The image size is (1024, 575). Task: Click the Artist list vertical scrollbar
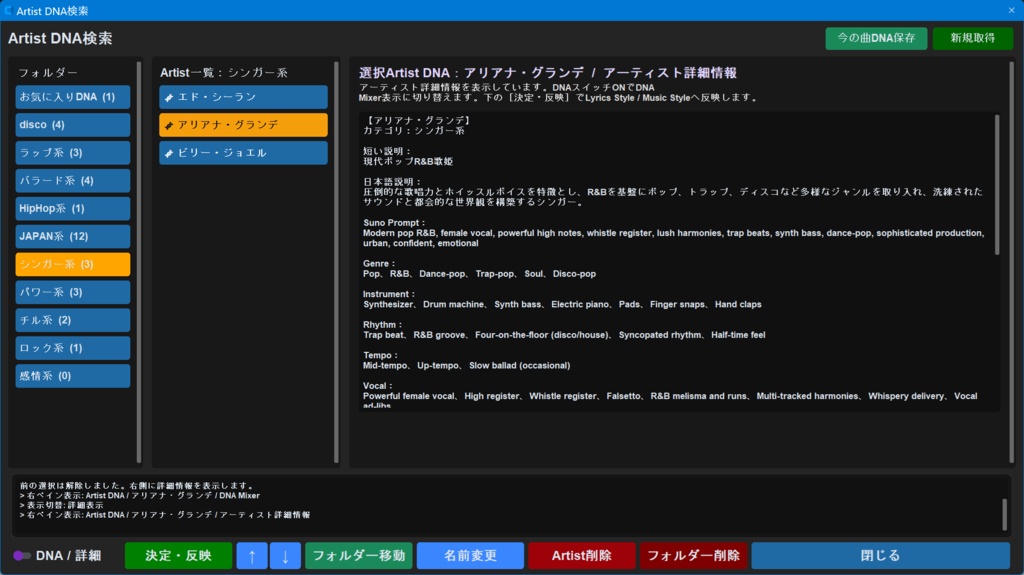336,262
